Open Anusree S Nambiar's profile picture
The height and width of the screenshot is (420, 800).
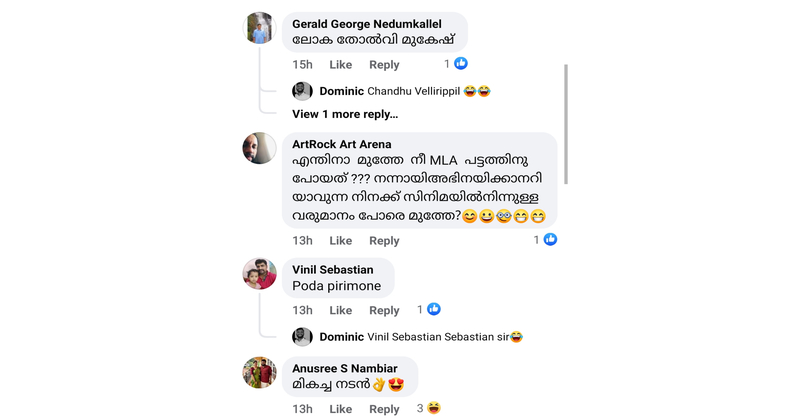pos(259,373)
